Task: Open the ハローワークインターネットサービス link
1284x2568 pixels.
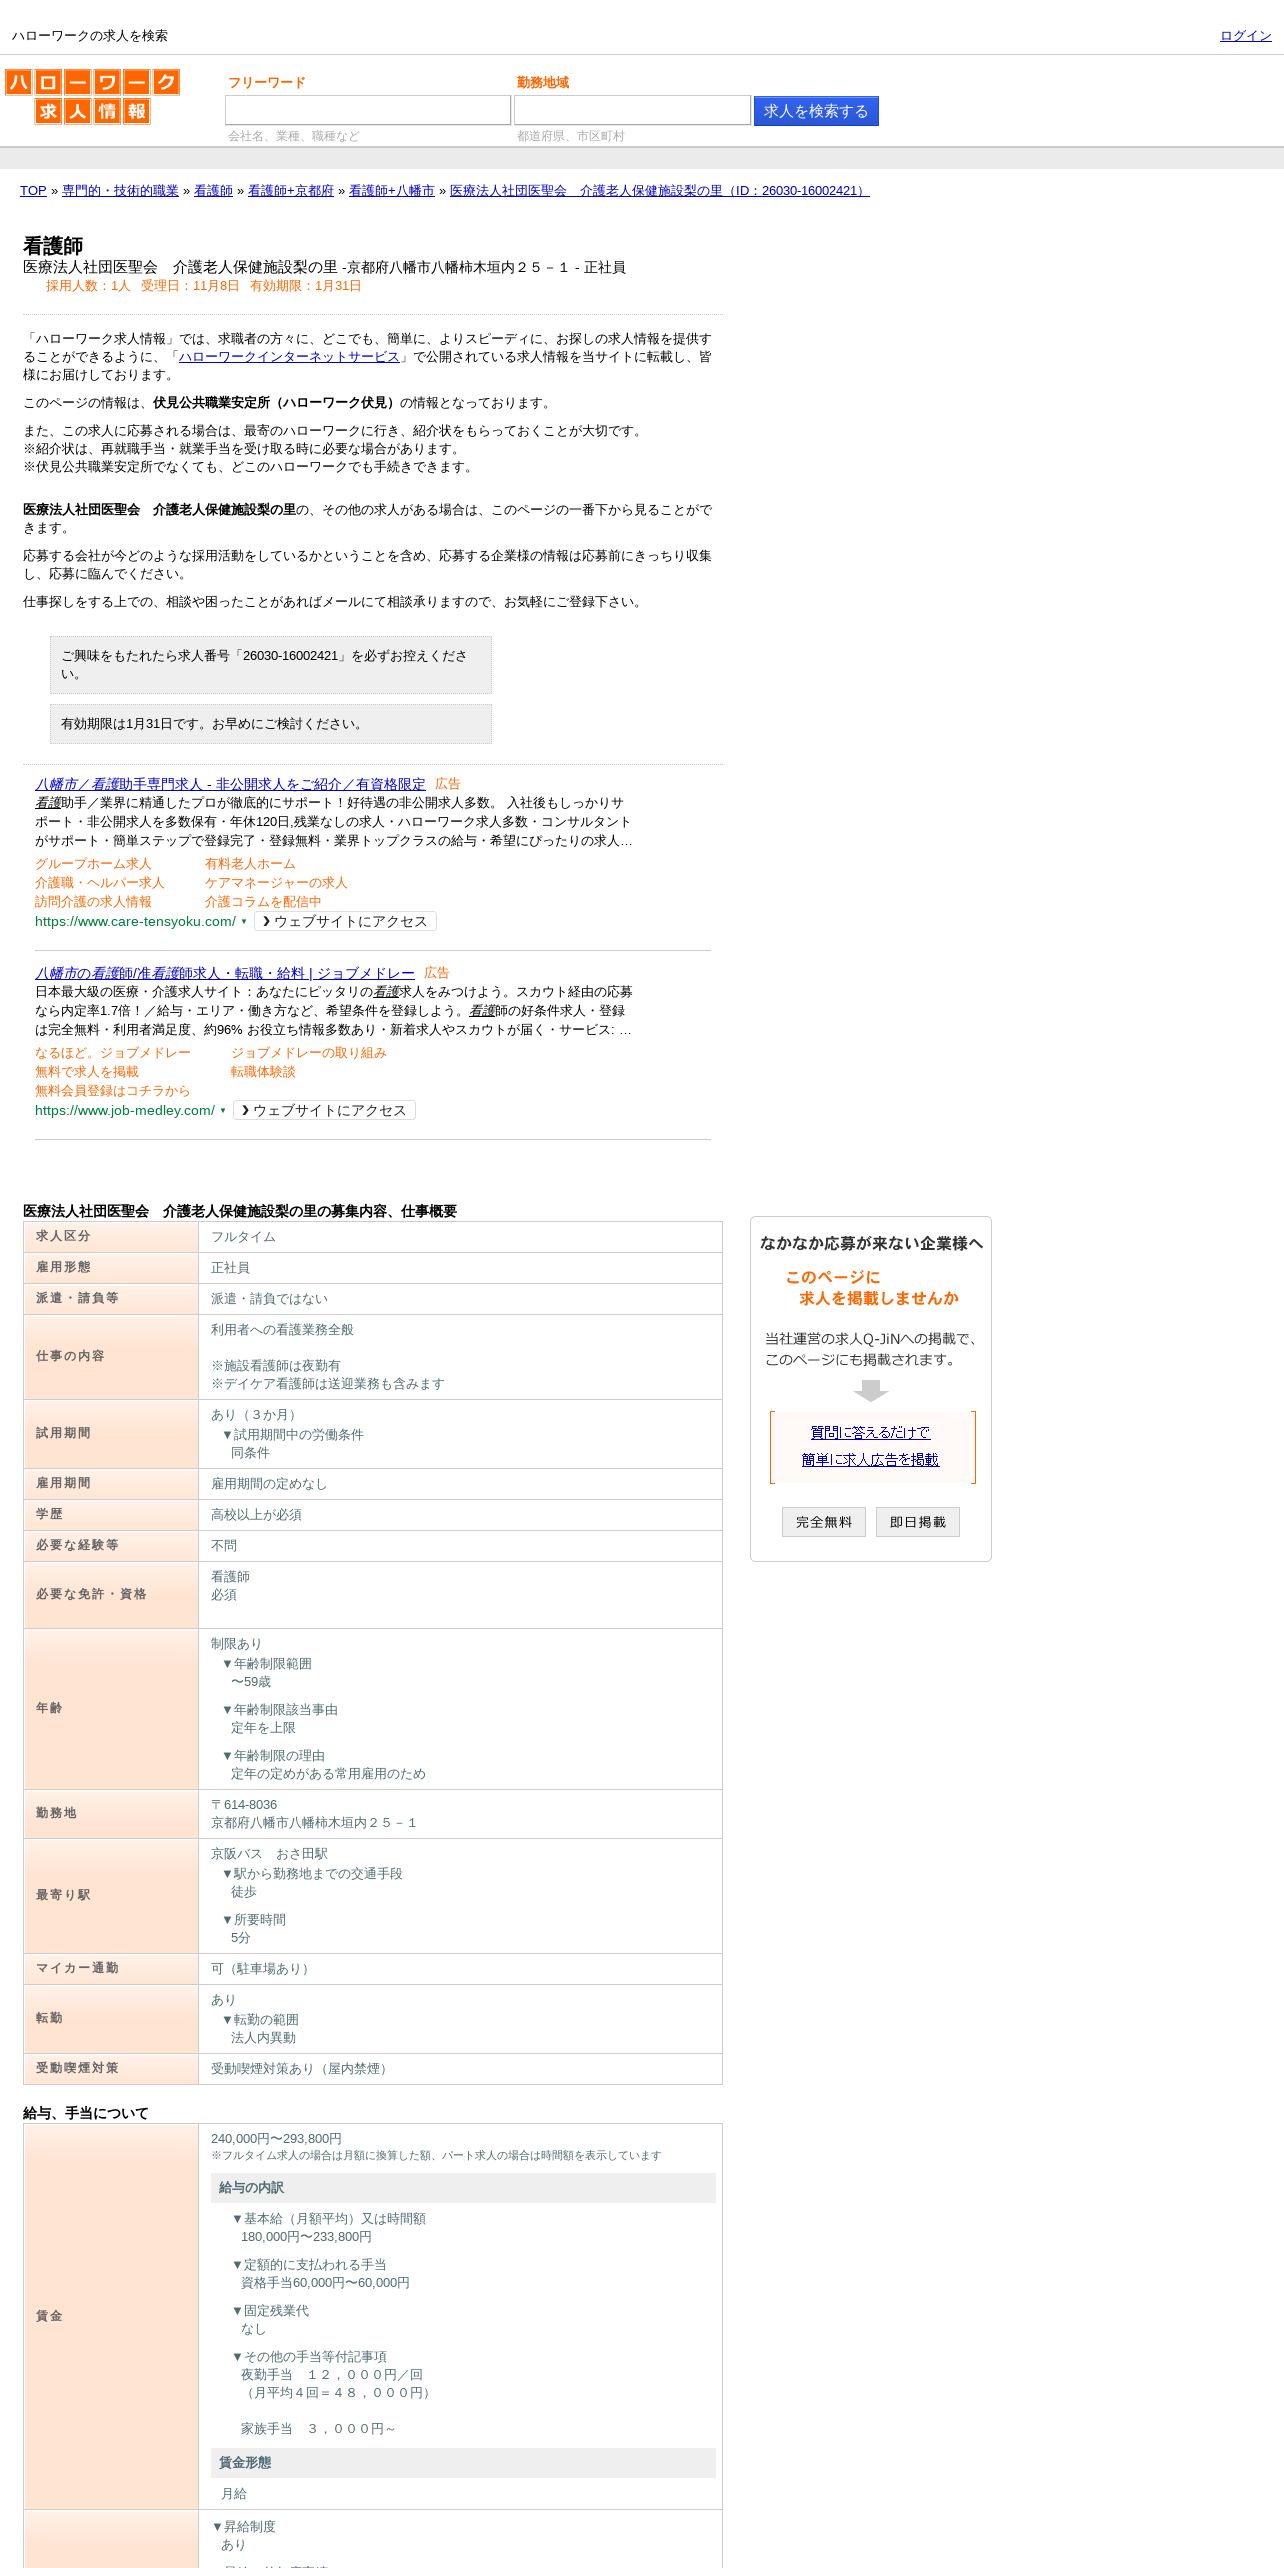Action: coord(289,357)
